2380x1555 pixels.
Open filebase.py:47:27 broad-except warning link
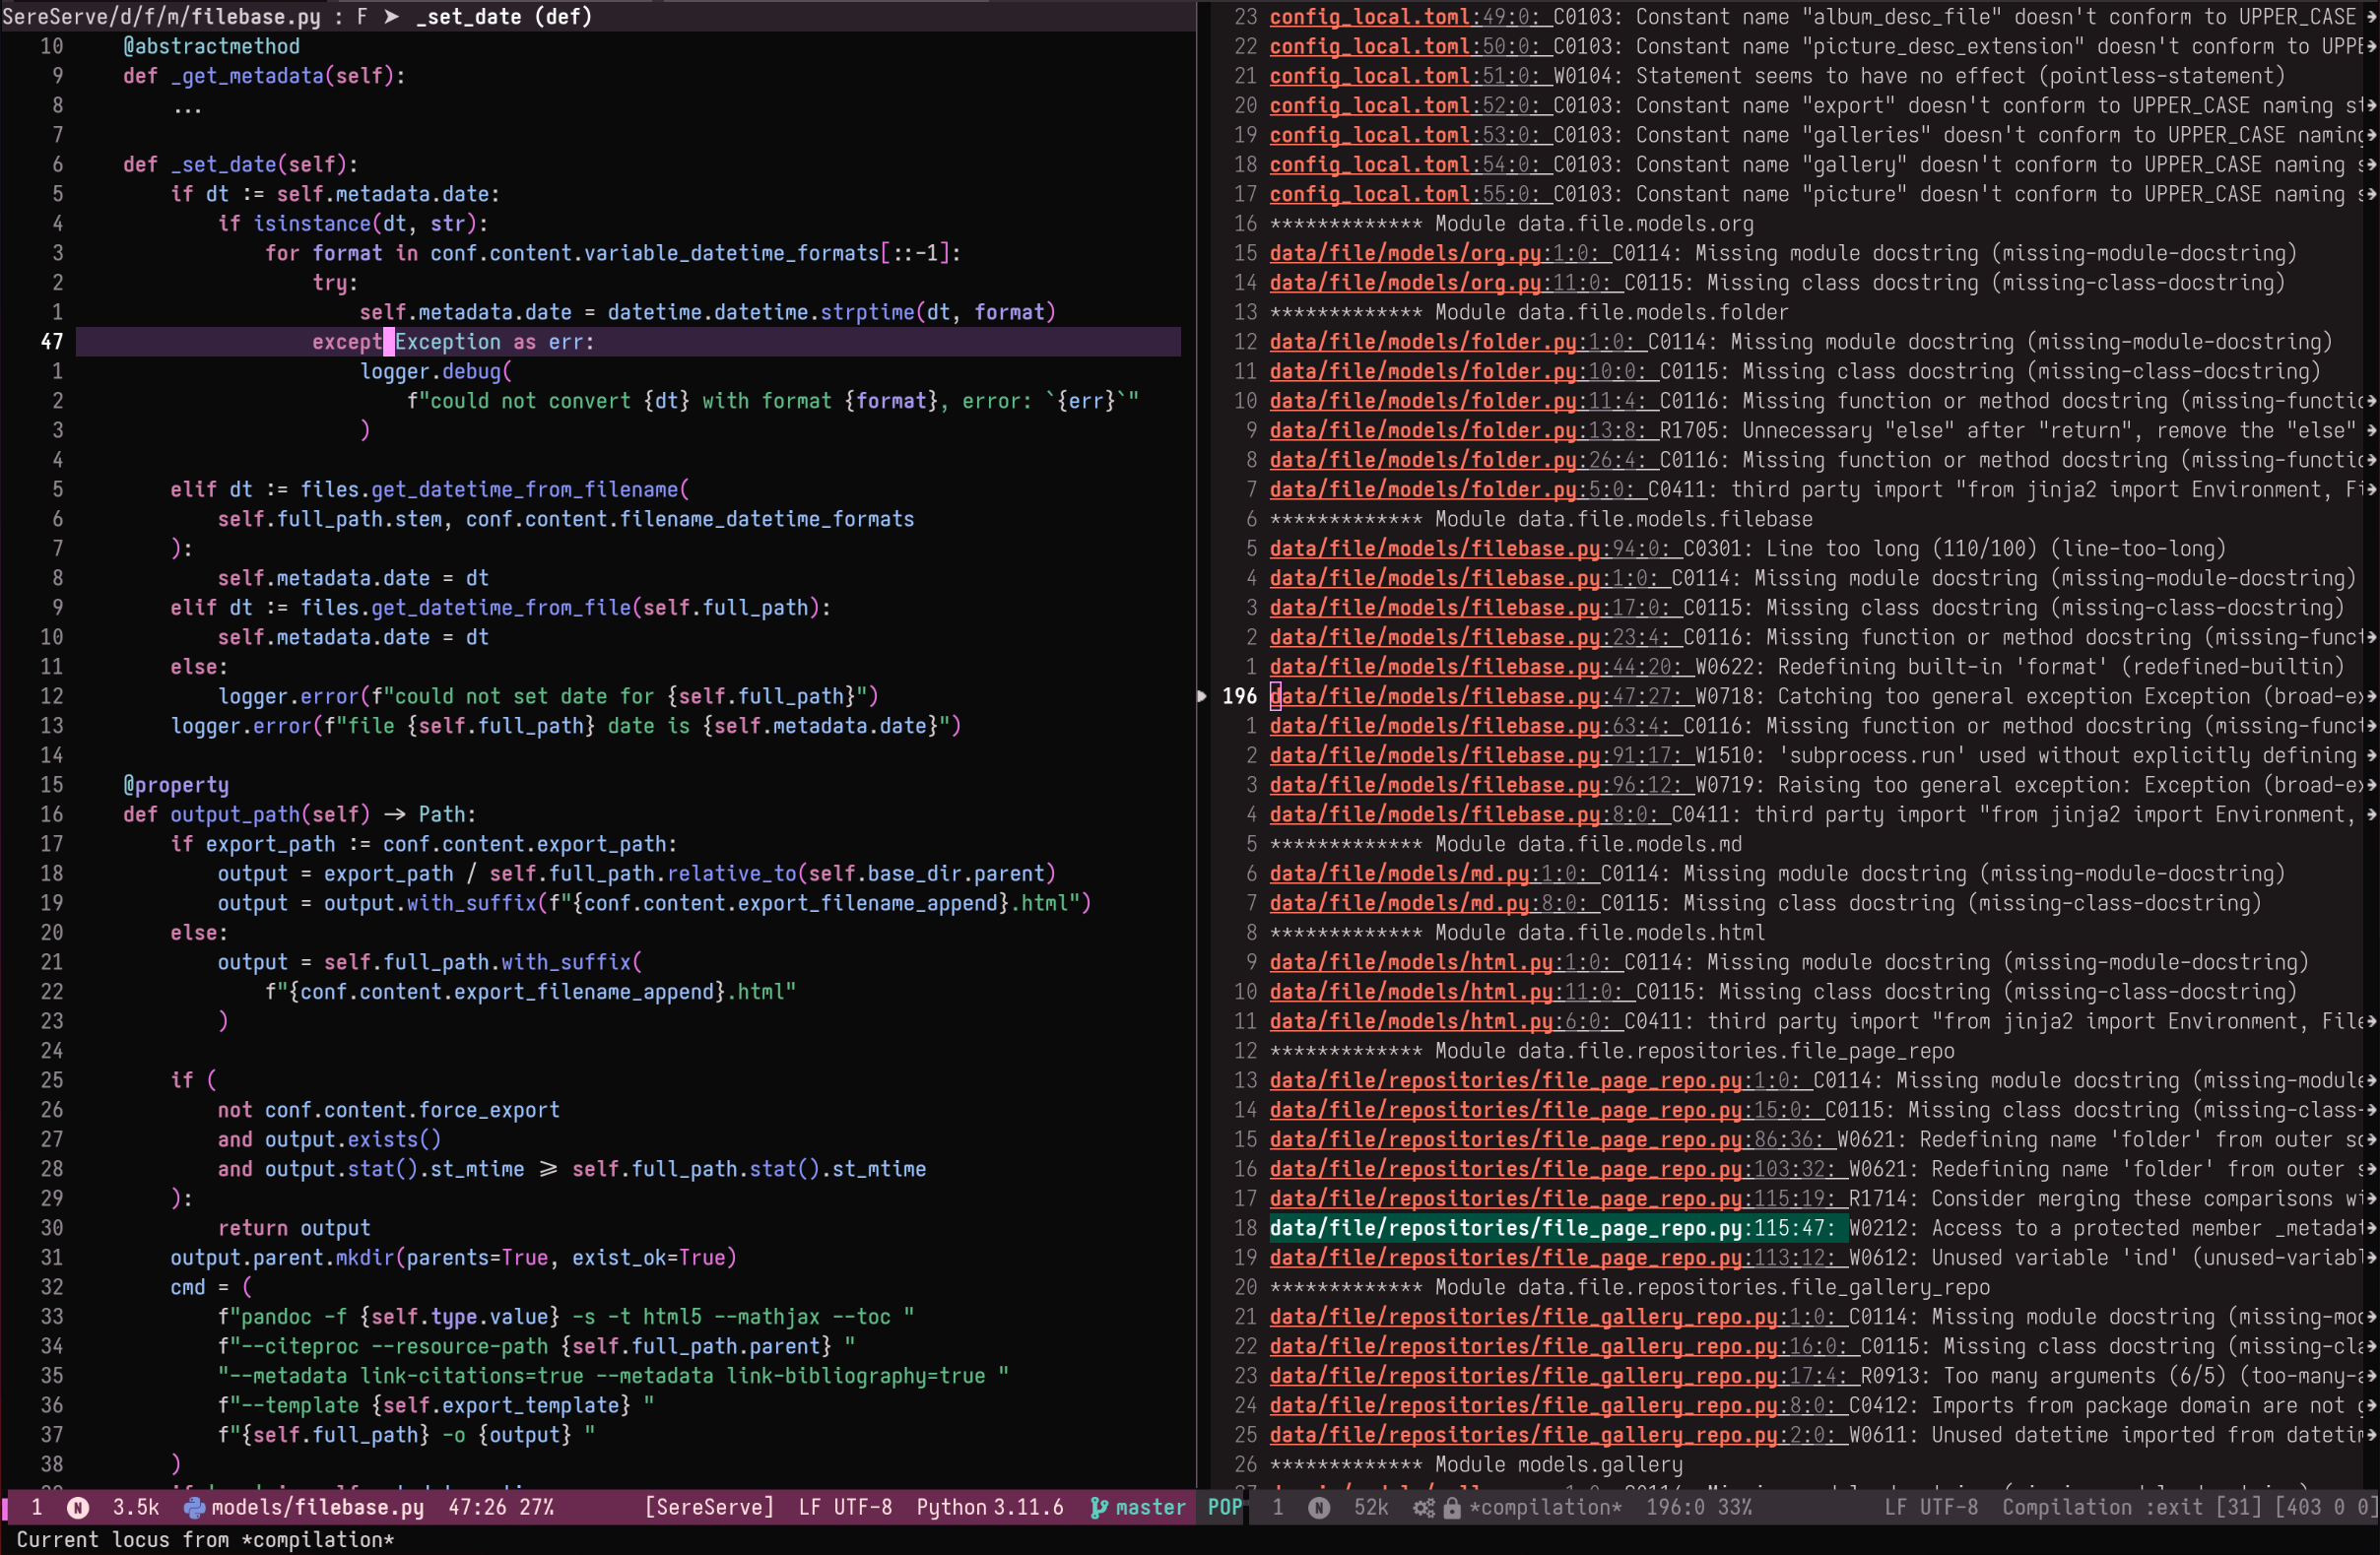click(x=1481, y=696)
